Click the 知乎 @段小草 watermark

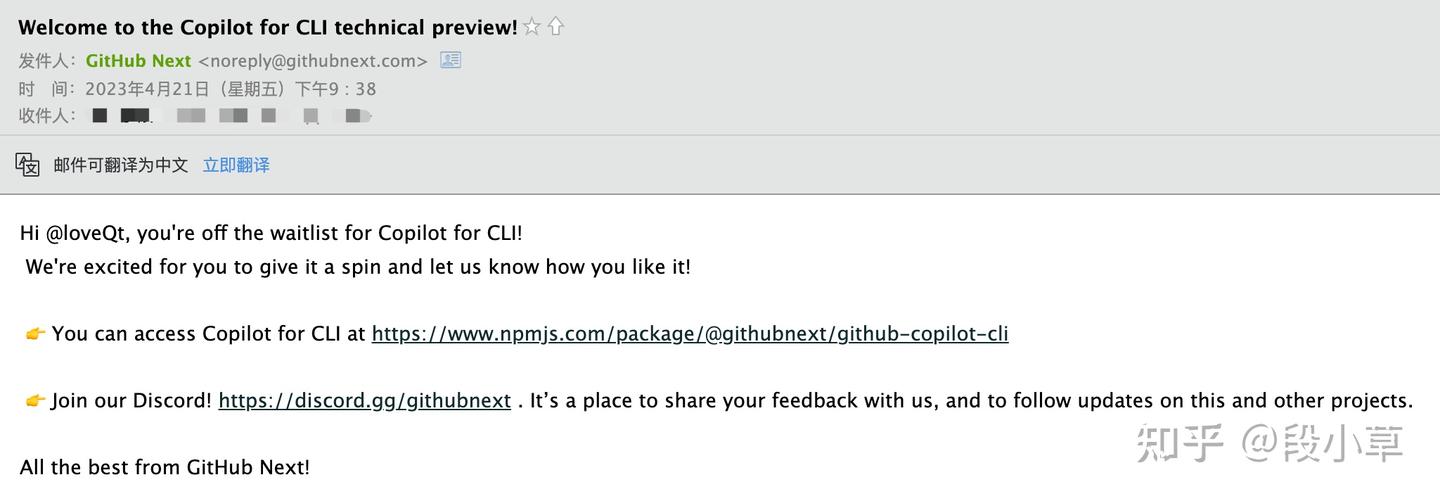(1270, 443)
